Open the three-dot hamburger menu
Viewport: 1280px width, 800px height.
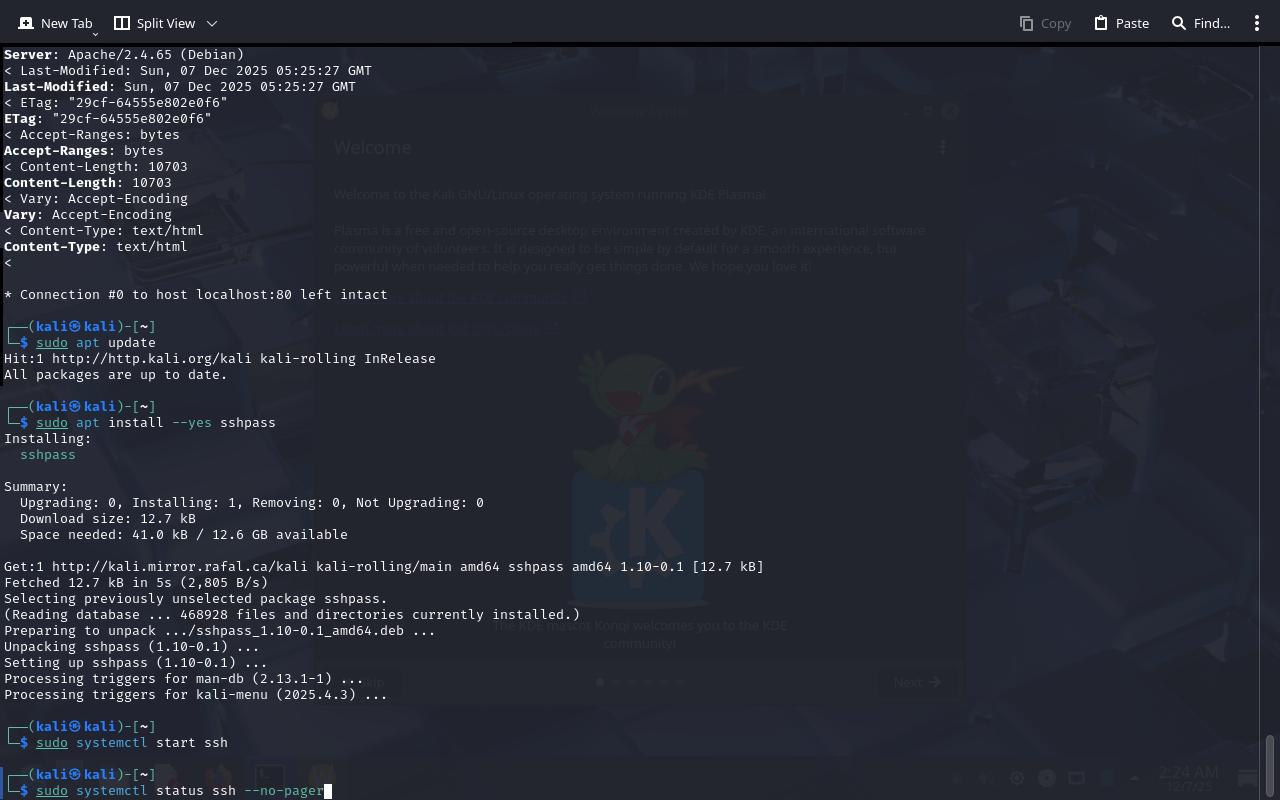(1257, 23)
